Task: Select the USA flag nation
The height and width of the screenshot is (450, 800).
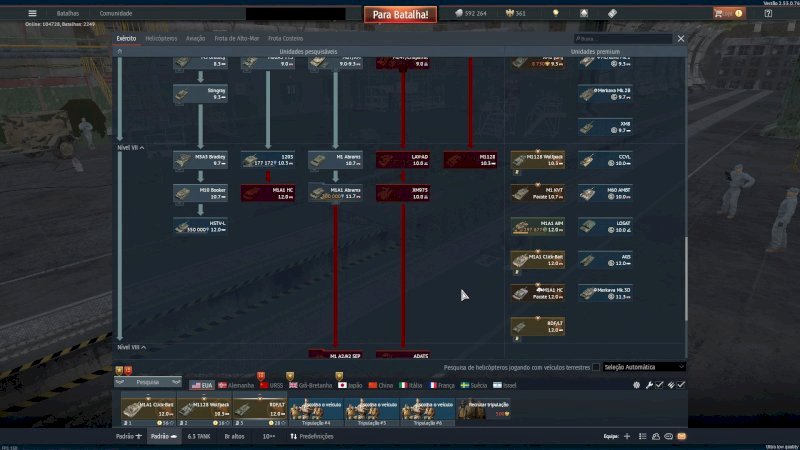Action: [201, 384]
